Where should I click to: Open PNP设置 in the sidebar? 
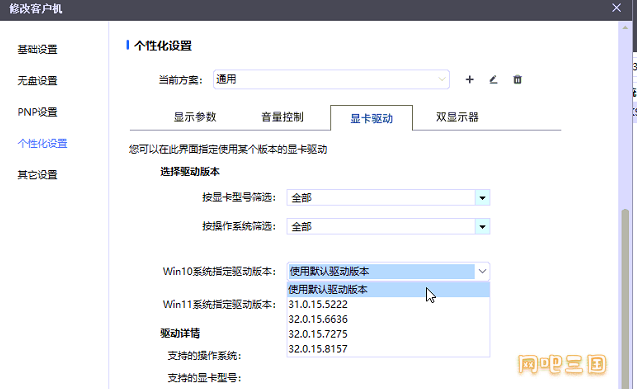(37, 112)
